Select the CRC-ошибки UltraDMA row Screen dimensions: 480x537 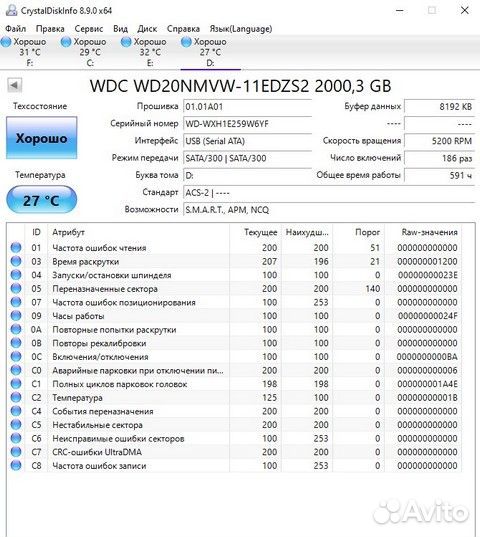(x=234, y=452)
